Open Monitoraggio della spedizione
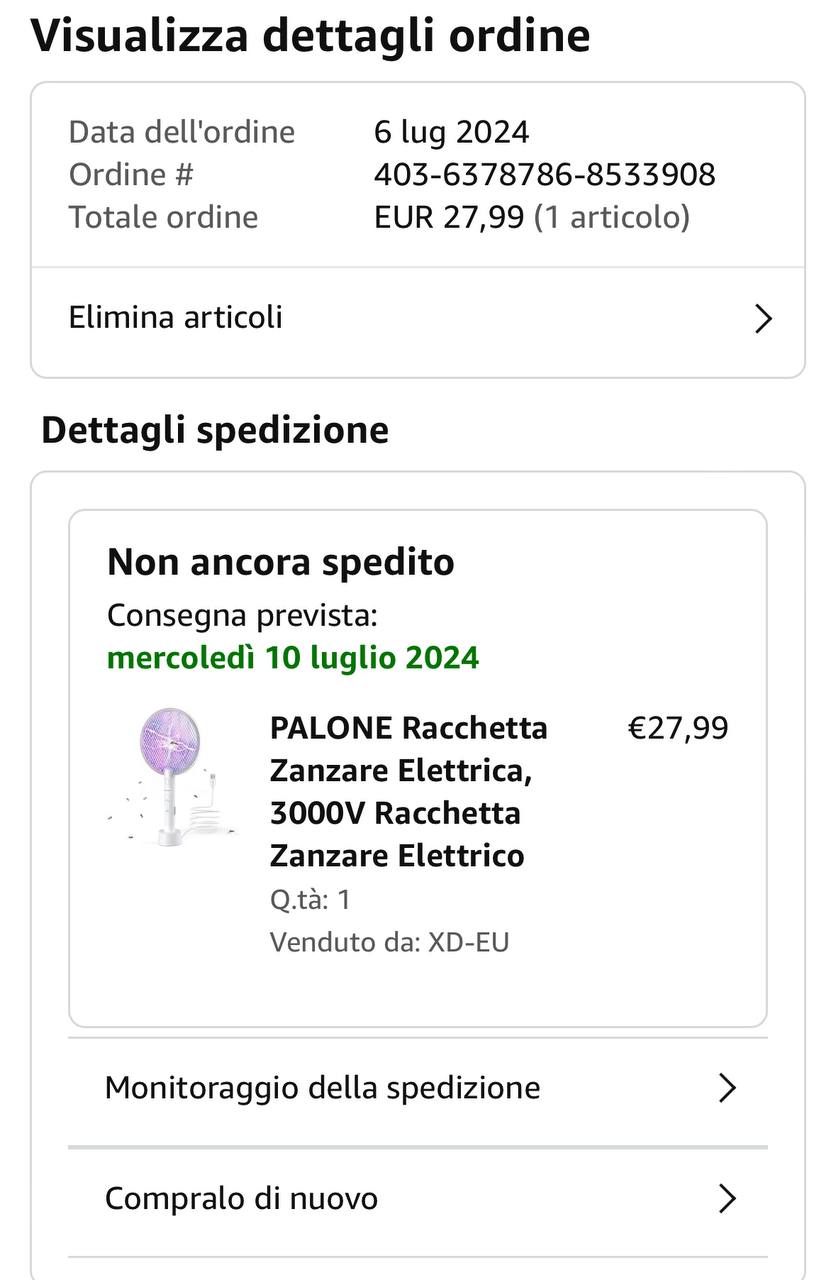This screenshot has height=1280, width=836. click(322, 1088)
